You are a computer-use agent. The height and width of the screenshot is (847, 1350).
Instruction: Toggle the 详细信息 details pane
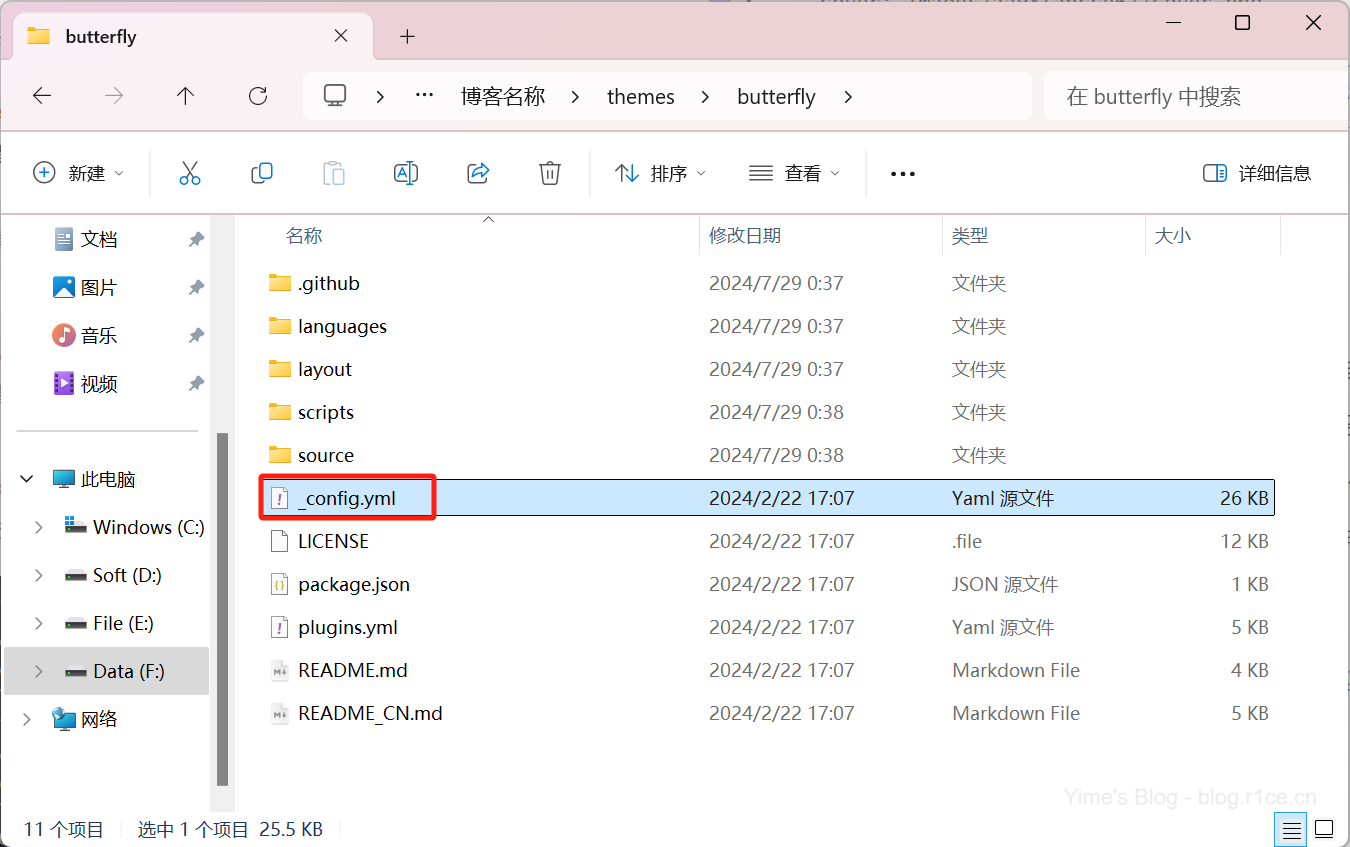[x=1257, y=173]
